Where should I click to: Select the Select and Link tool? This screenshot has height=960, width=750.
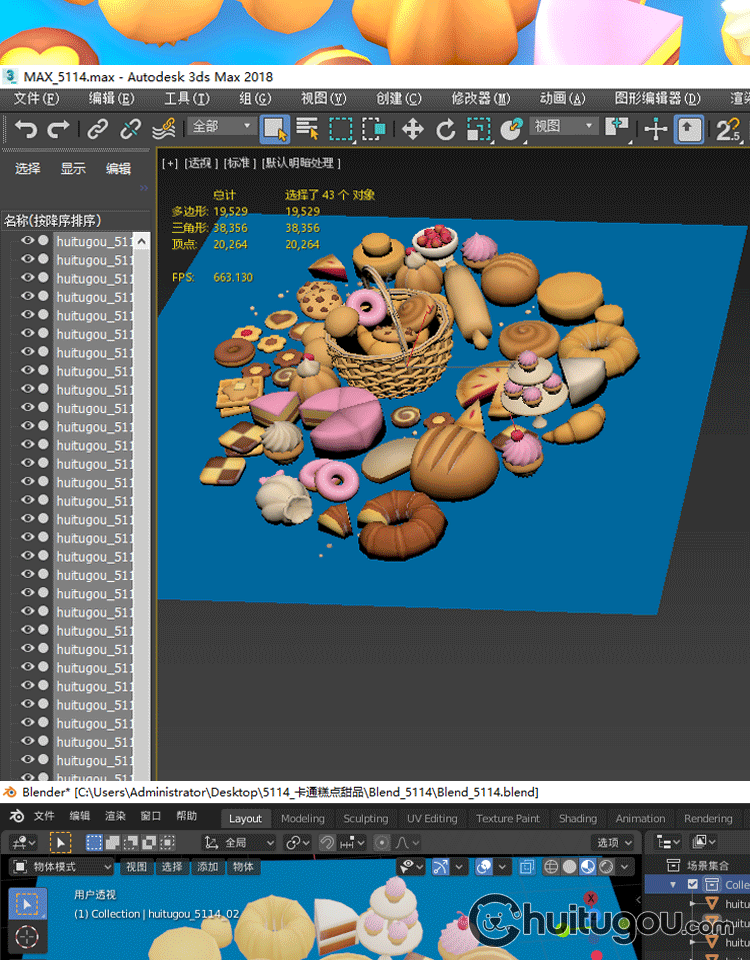click(97, 129)
